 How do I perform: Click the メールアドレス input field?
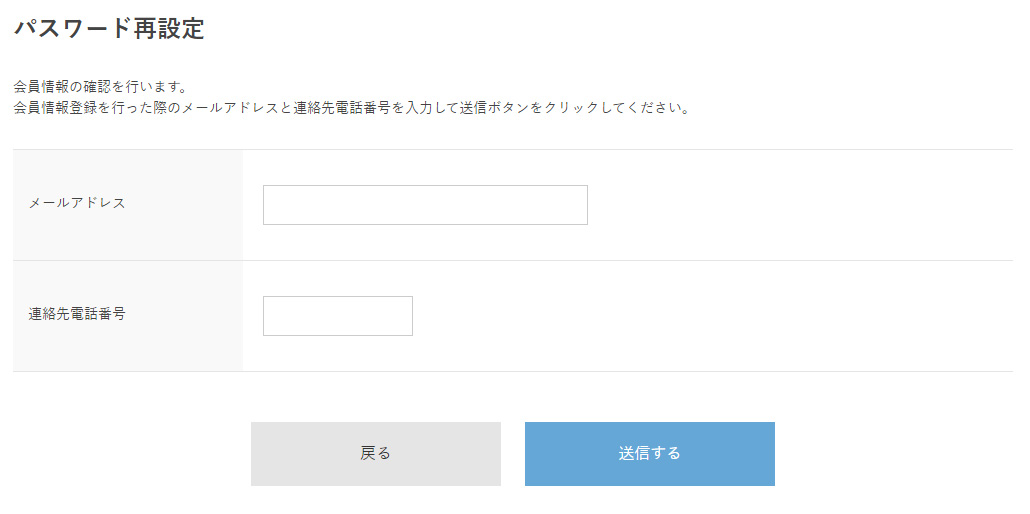[425, 205]
